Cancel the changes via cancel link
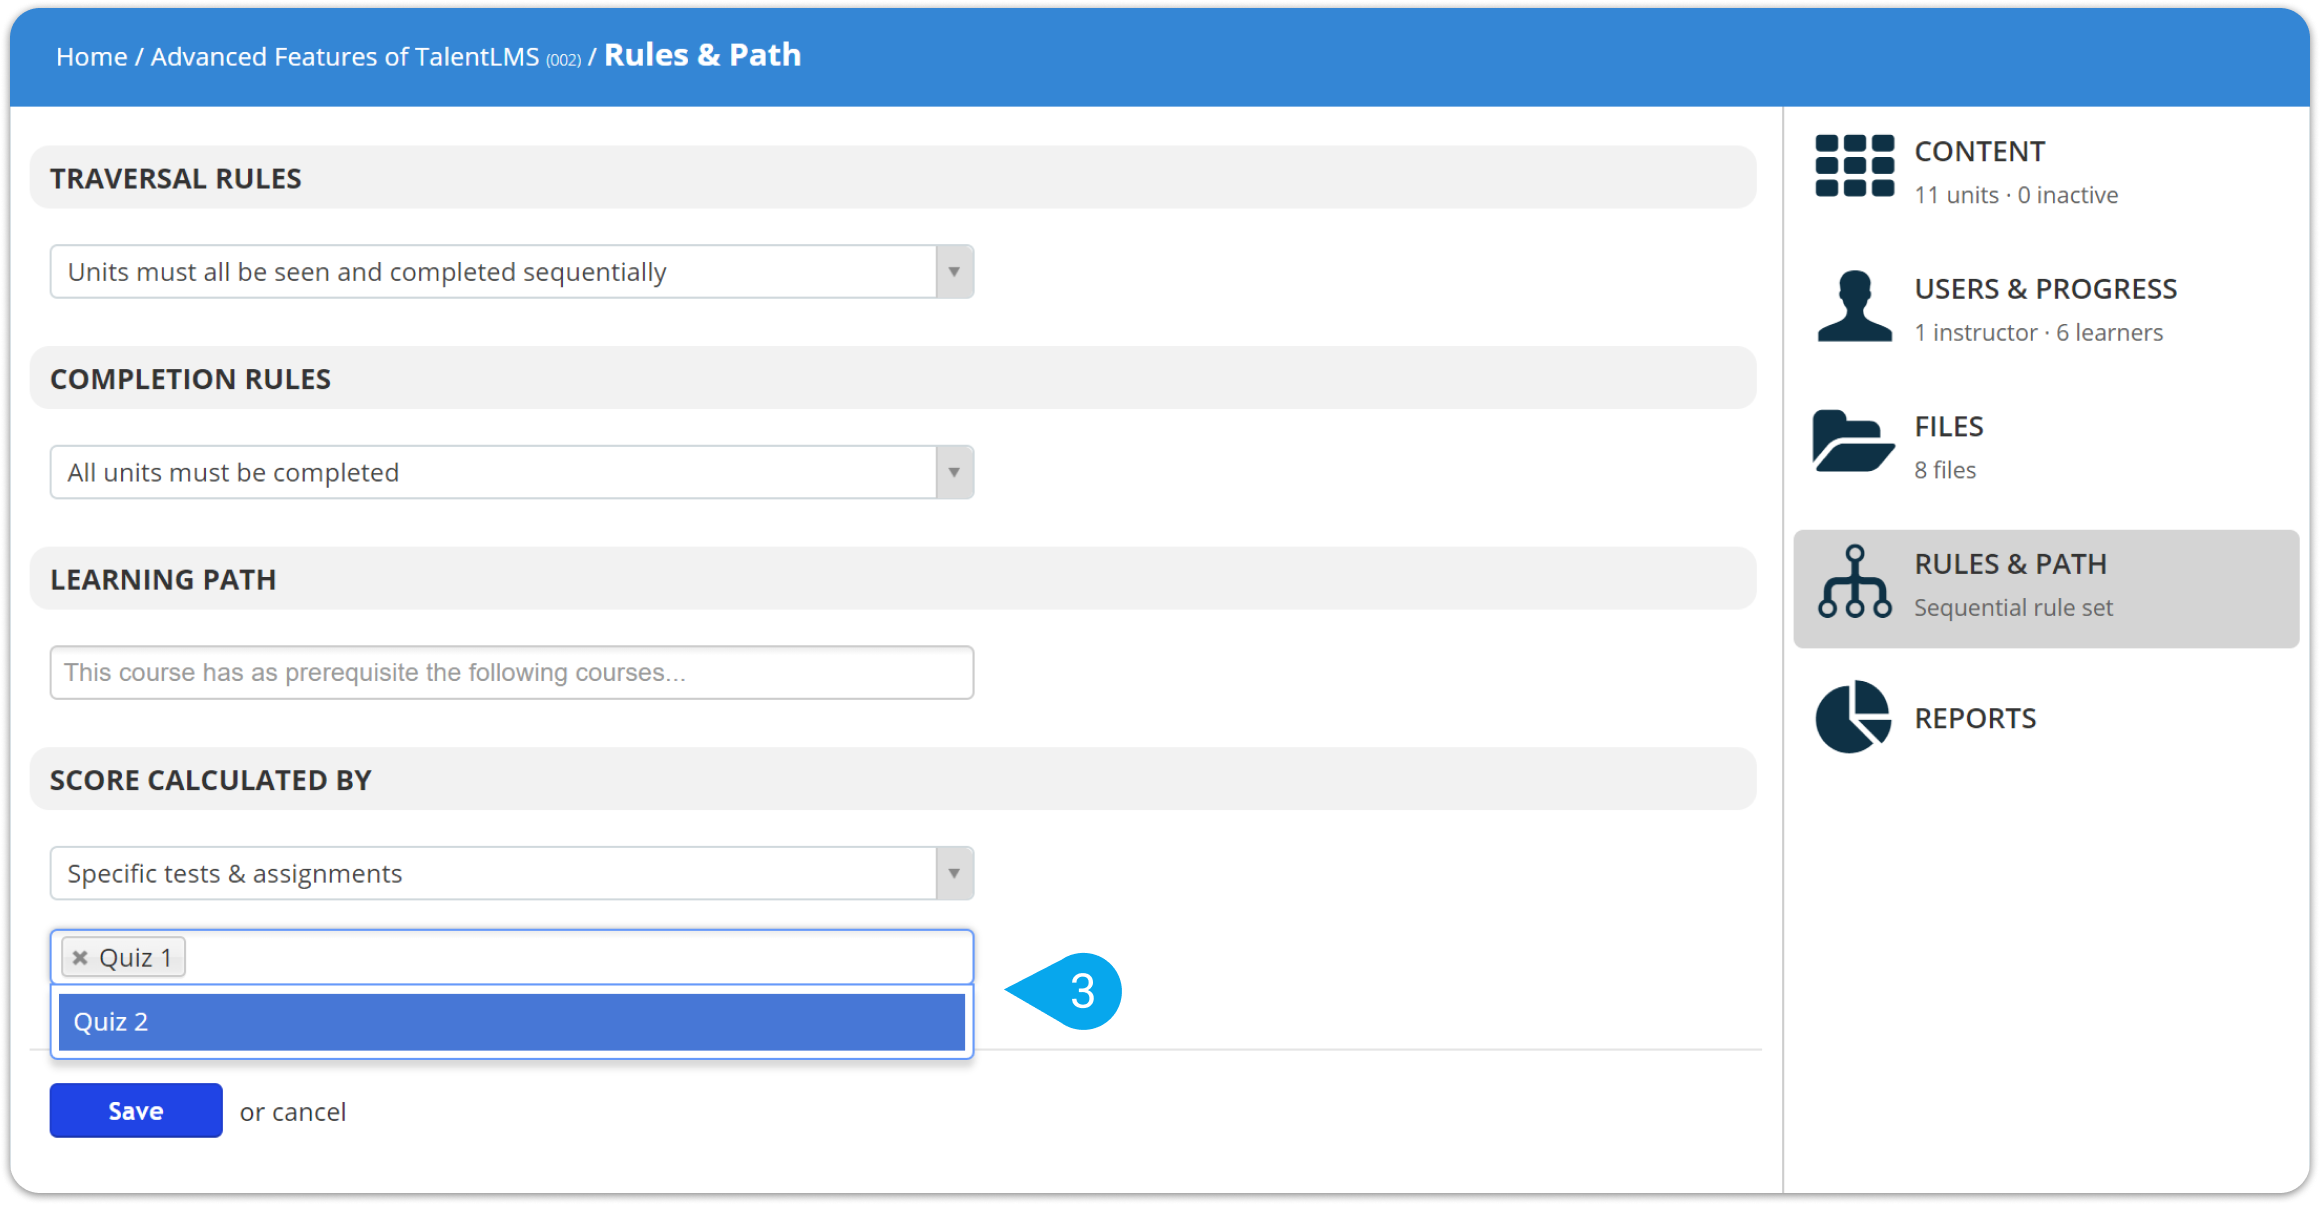This screenshot has height=1205, width=2320. 309,1112
